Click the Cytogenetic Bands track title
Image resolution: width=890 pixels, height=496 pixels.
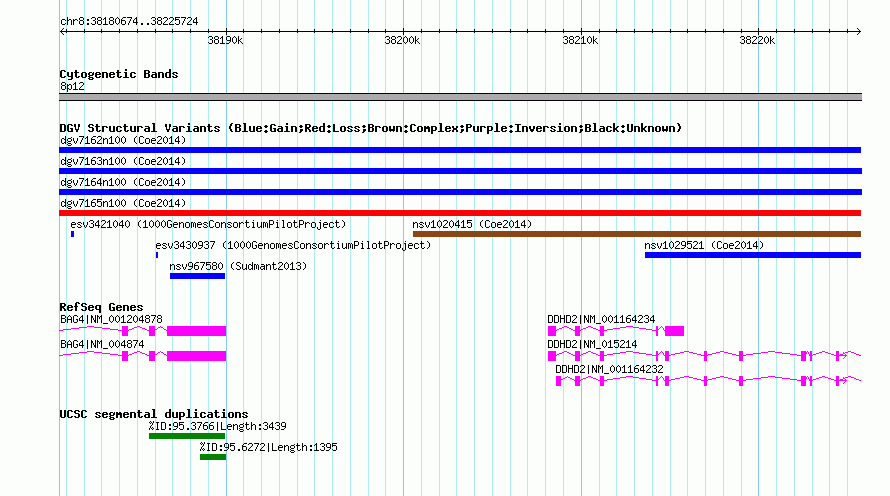[x=119, y=74]
